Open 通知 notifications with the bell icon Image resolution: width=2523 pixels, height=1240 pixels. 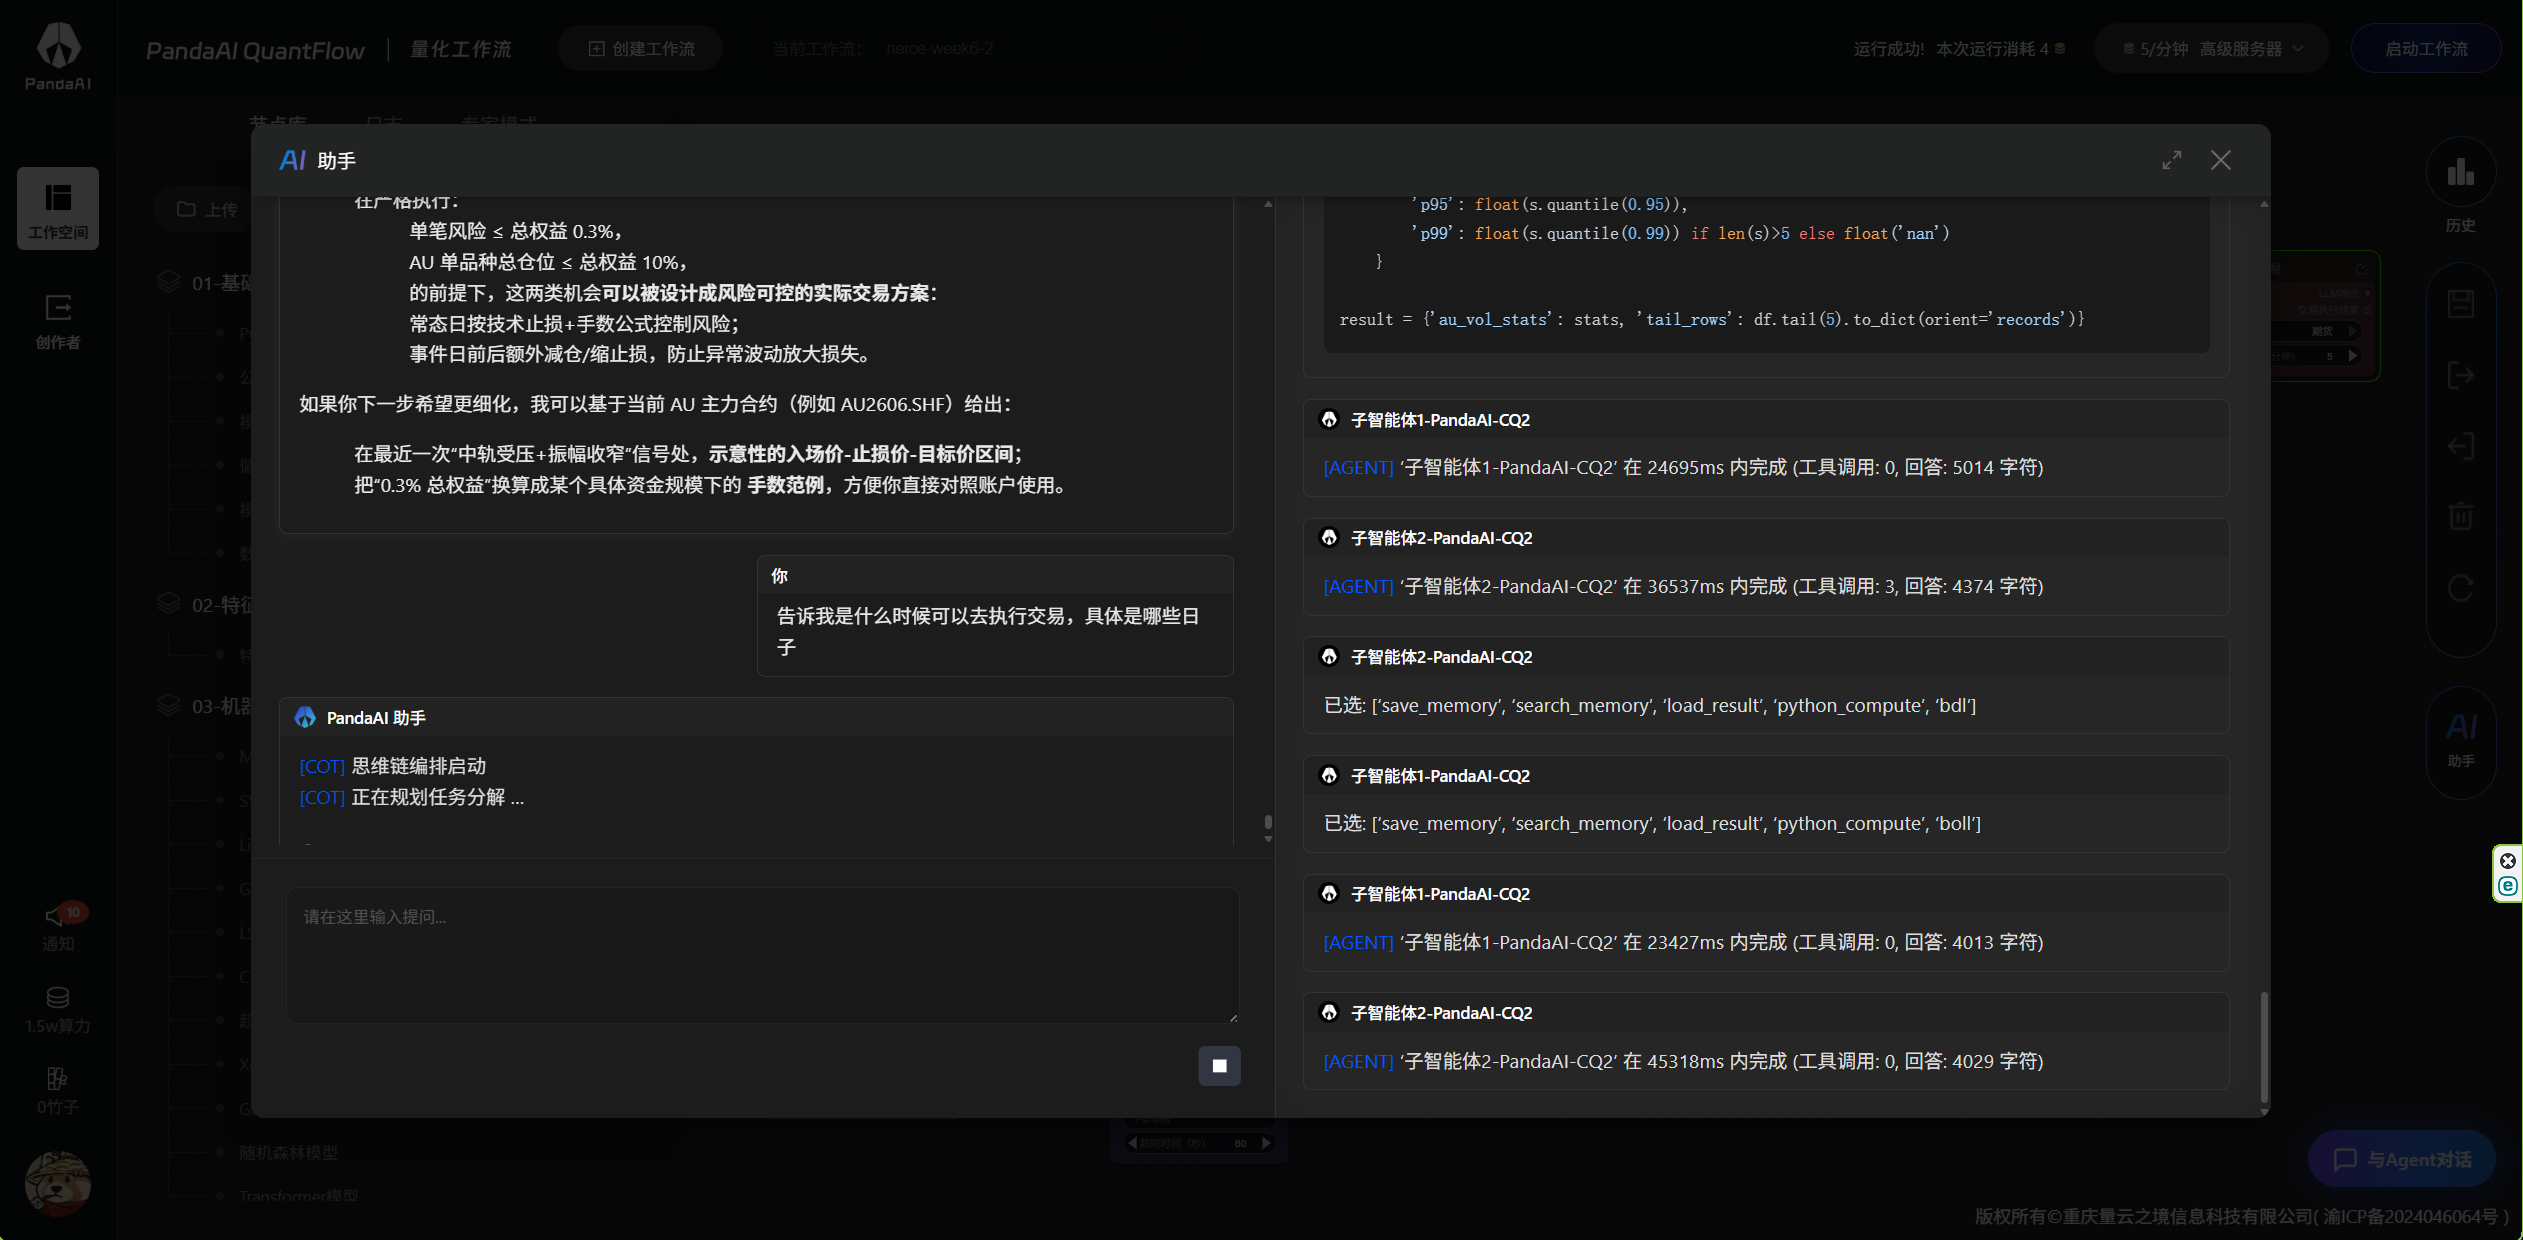click(58, 925)
